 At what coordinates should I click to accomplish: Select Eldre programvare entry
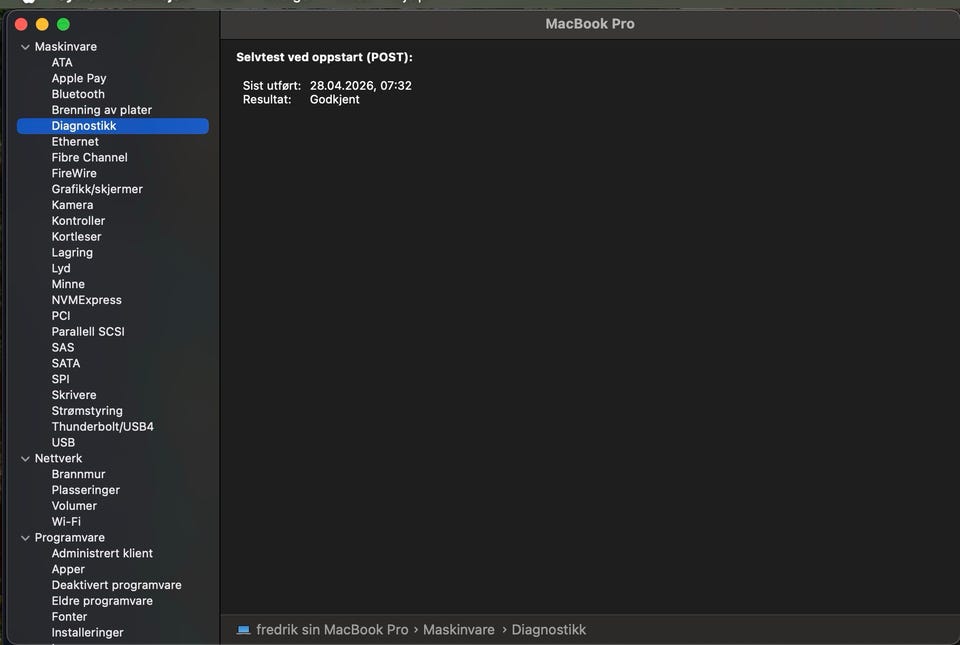click(x=102, y=602)
